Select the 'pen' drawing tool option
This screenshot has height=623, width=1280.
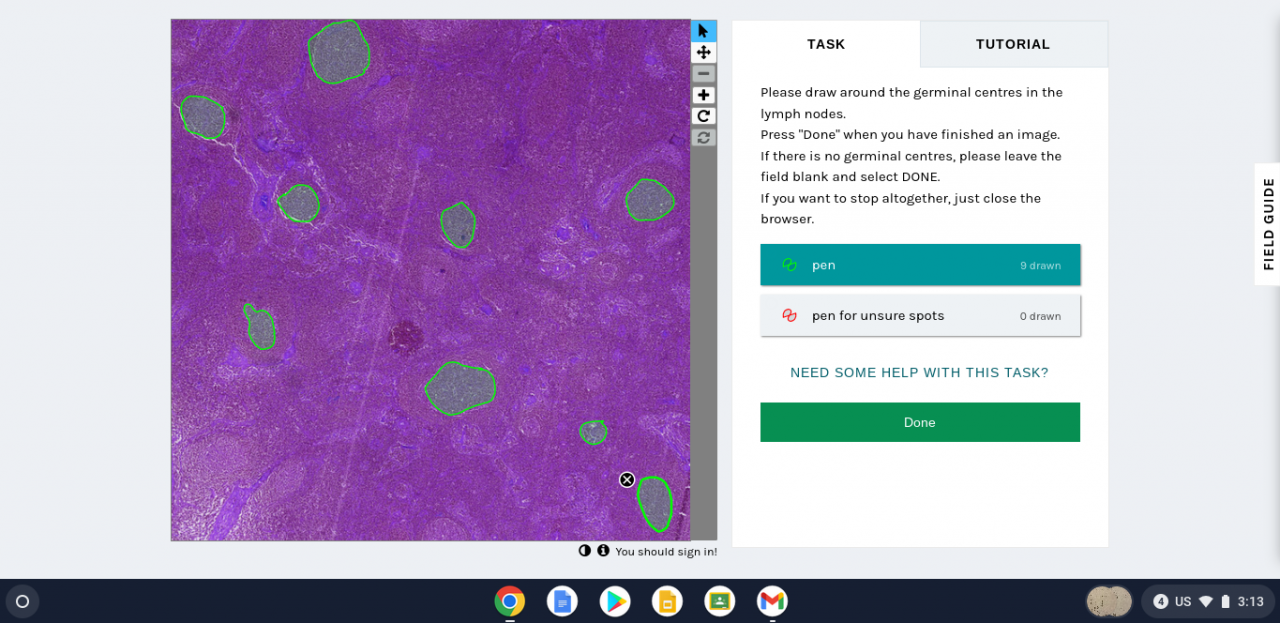[920, 265]
